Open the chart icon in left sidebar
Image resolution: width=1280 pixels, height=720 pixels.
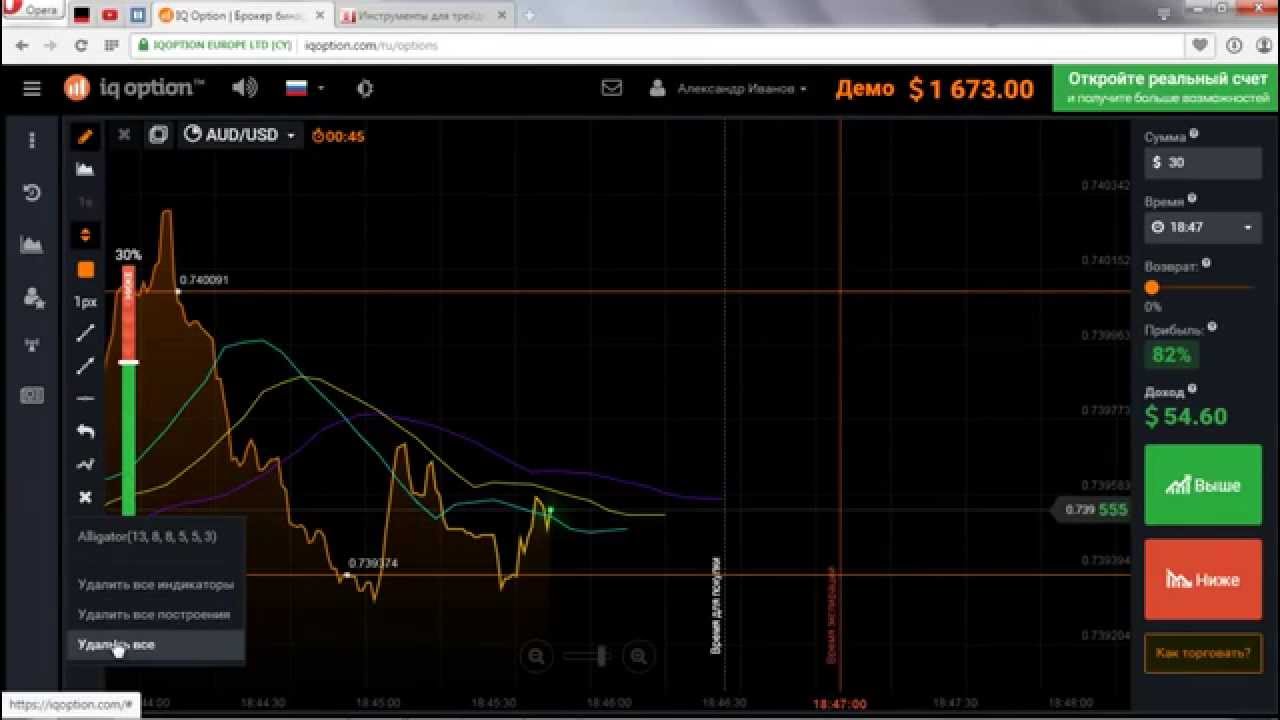click(x=32, y=244)
